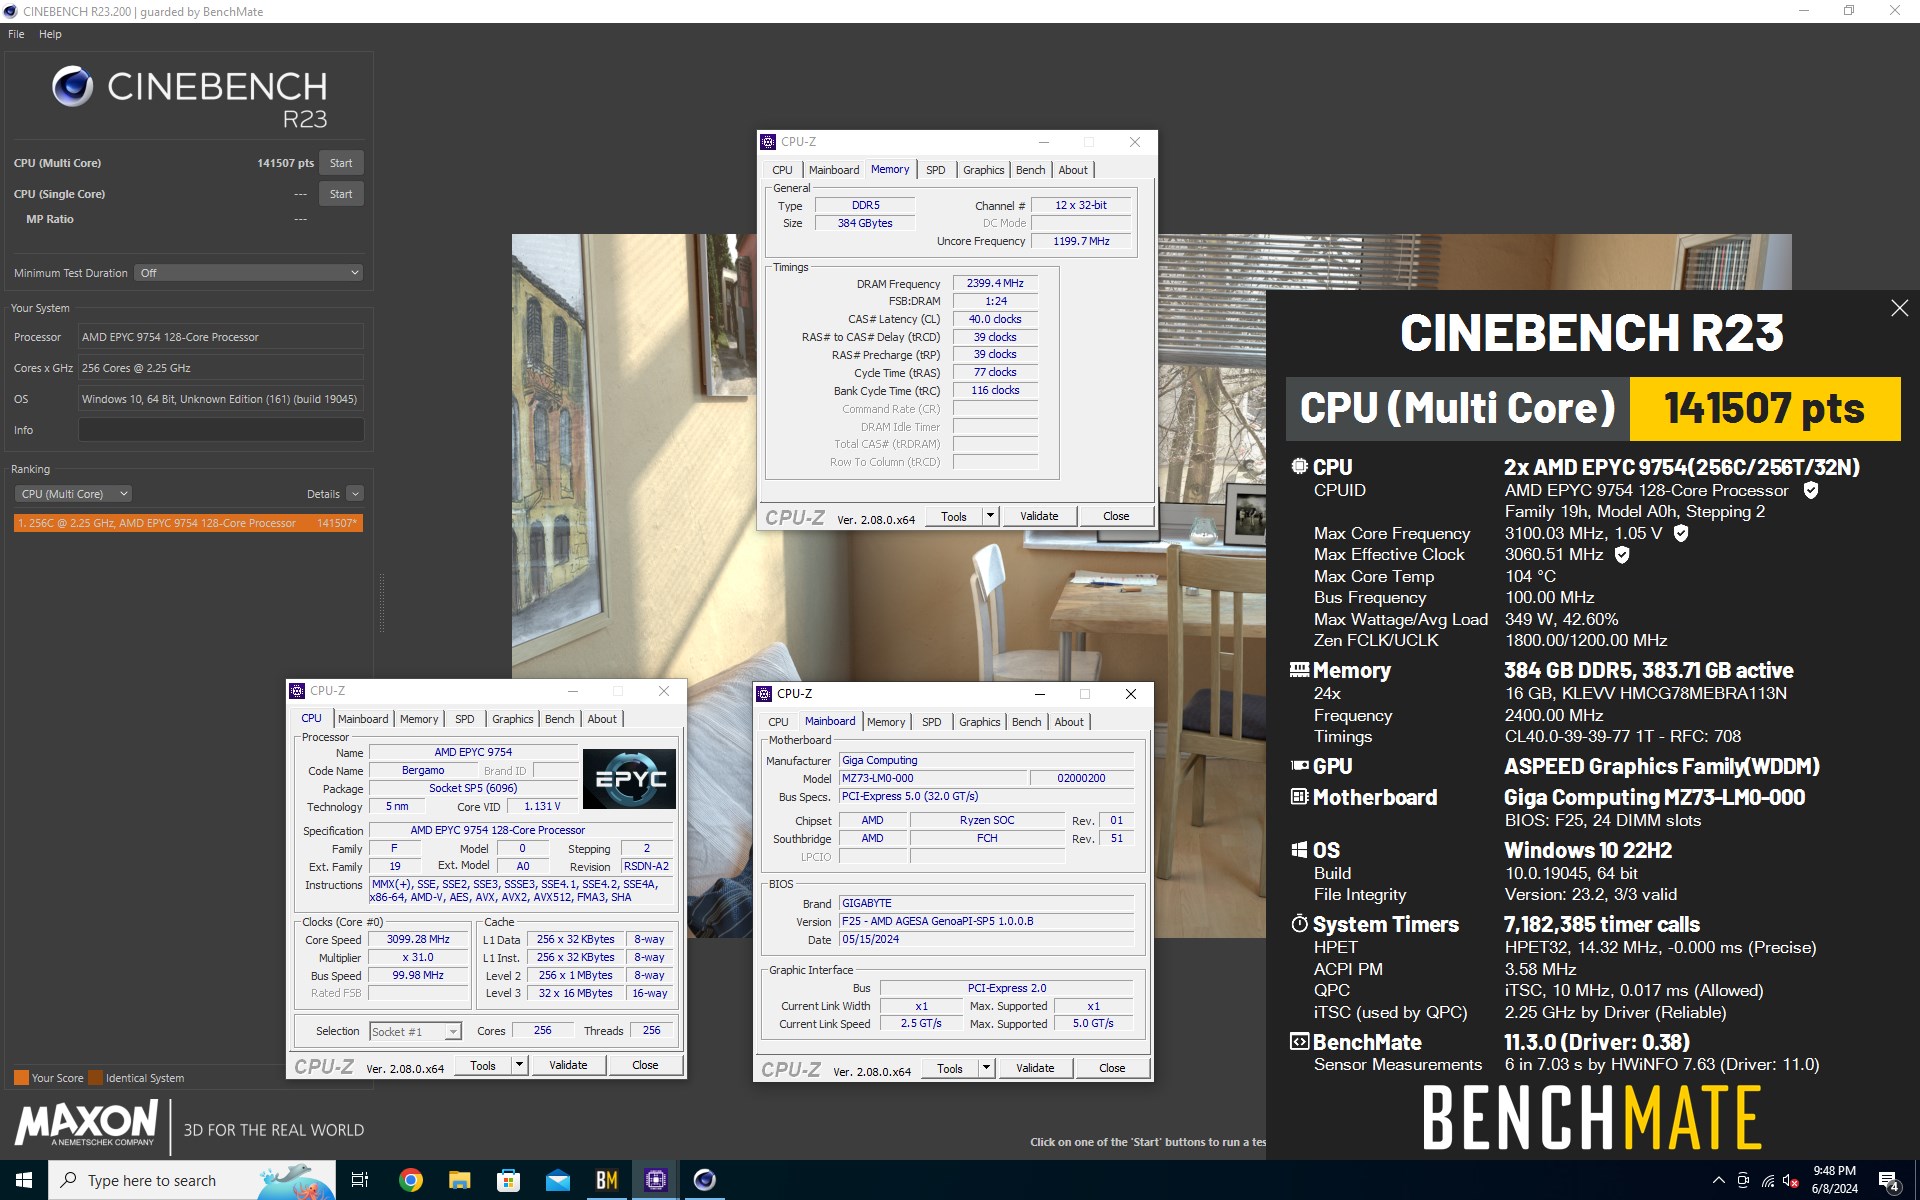Click the EPYC processor logo in CPU-Z
The height and width of the screenshot is (1200, 1920).
point(629,779)
